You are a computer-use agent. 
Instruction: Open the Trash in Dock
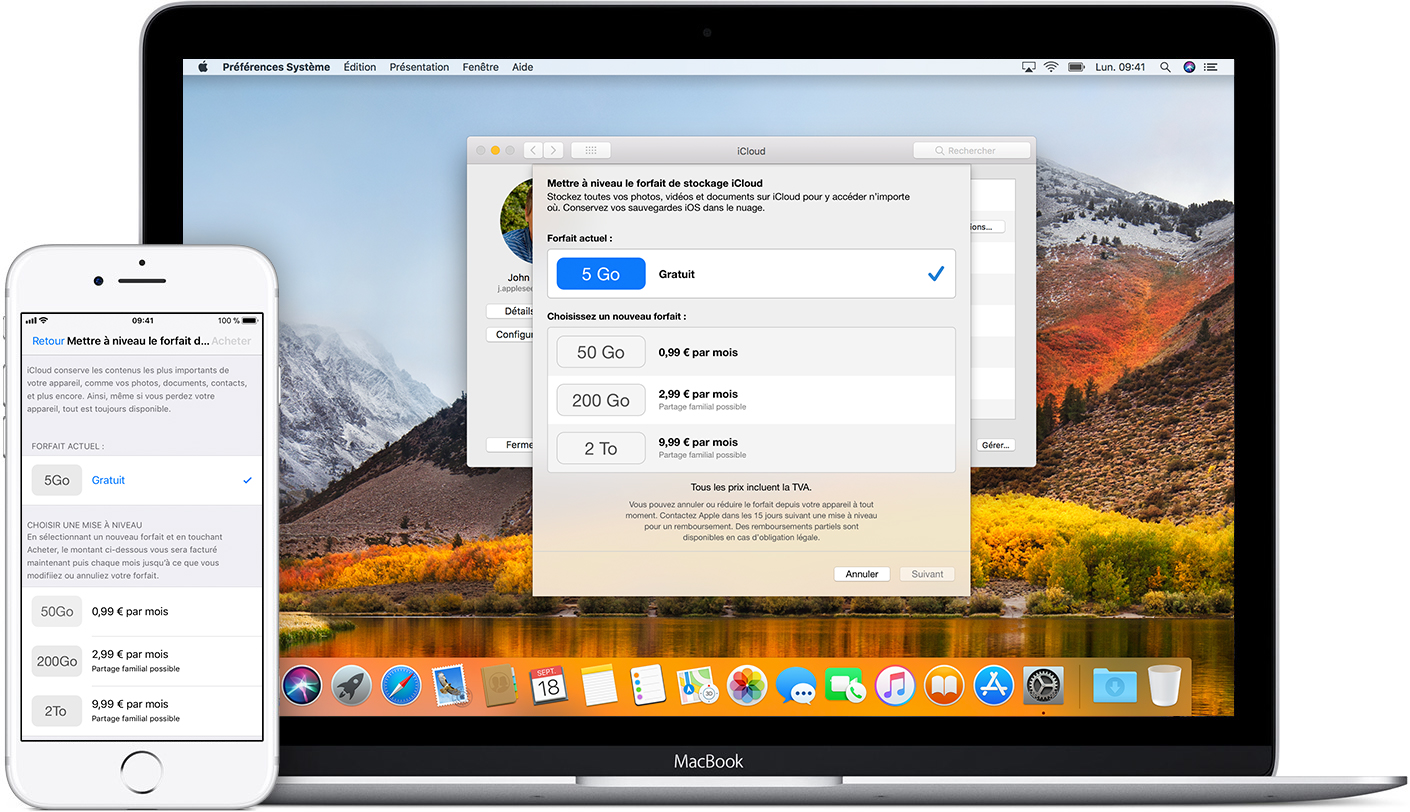pyautogui.click(x=1164, y=686)
